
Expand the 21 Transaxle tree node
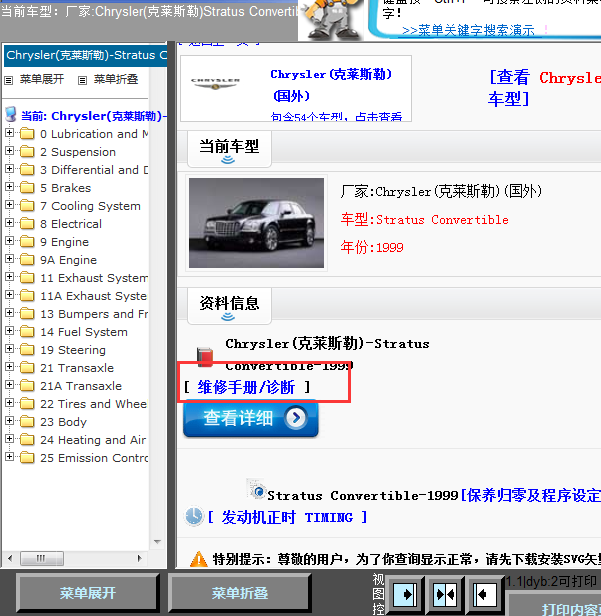(x=9, y=367)
